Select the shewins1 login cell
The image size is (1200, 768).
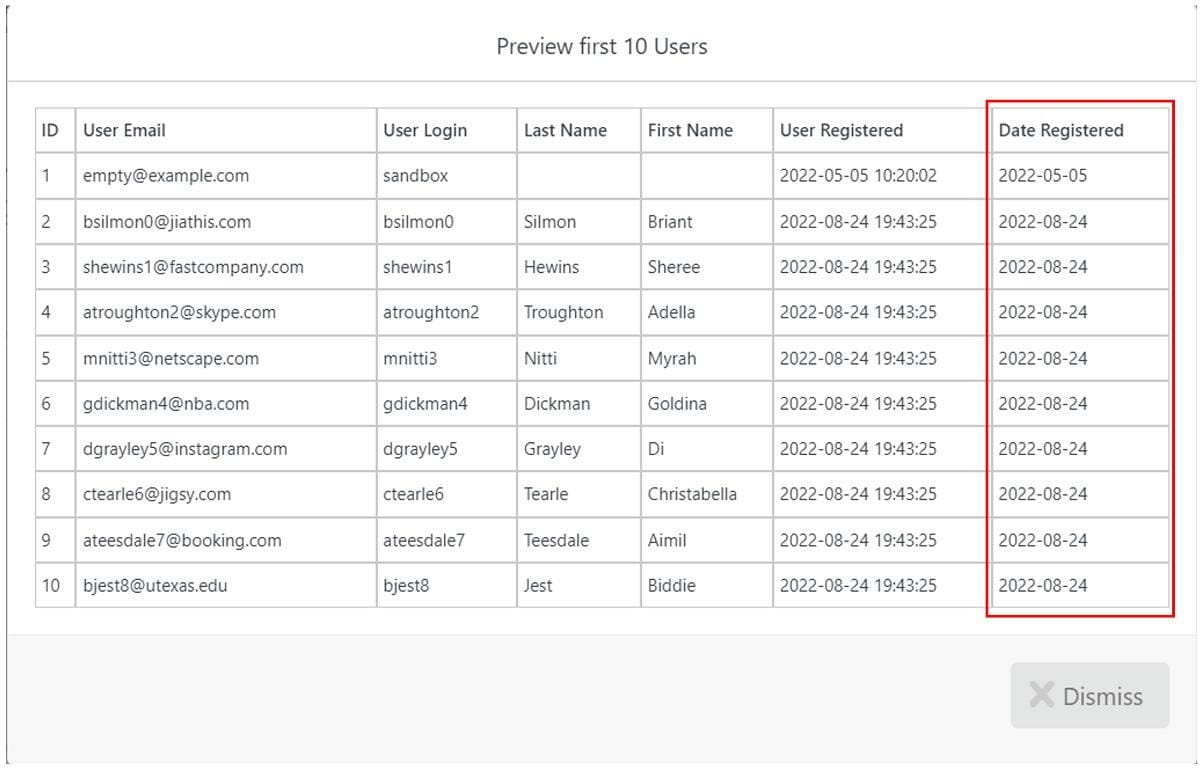coord(447,267)
